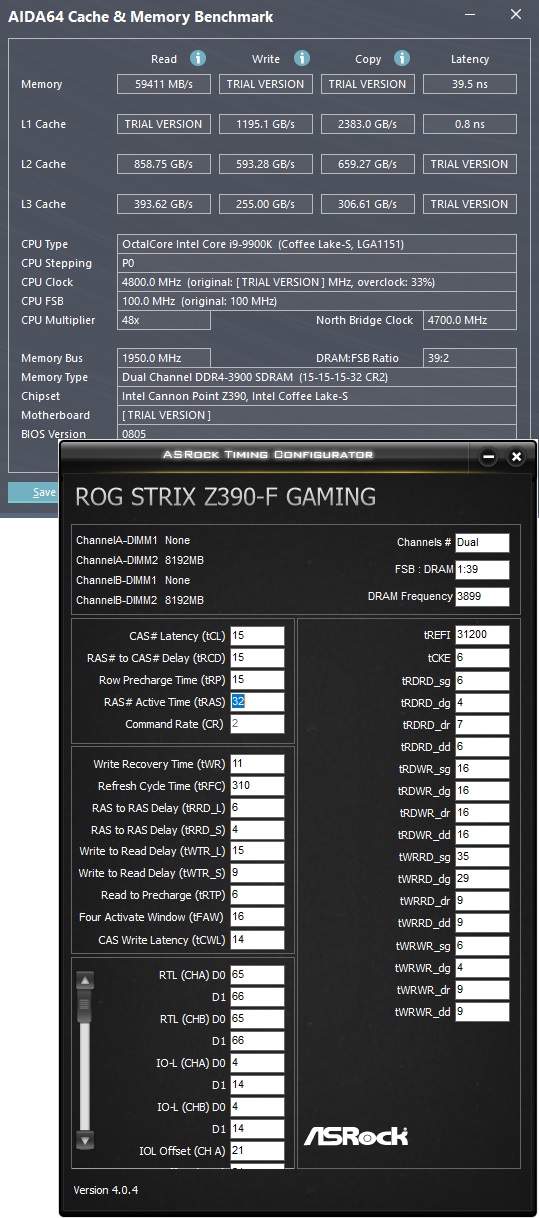The width and height of the screenshot is (539, 1218).
Task: Minimize the ASRock Timing Configurator window
Action: coord(489,457)
